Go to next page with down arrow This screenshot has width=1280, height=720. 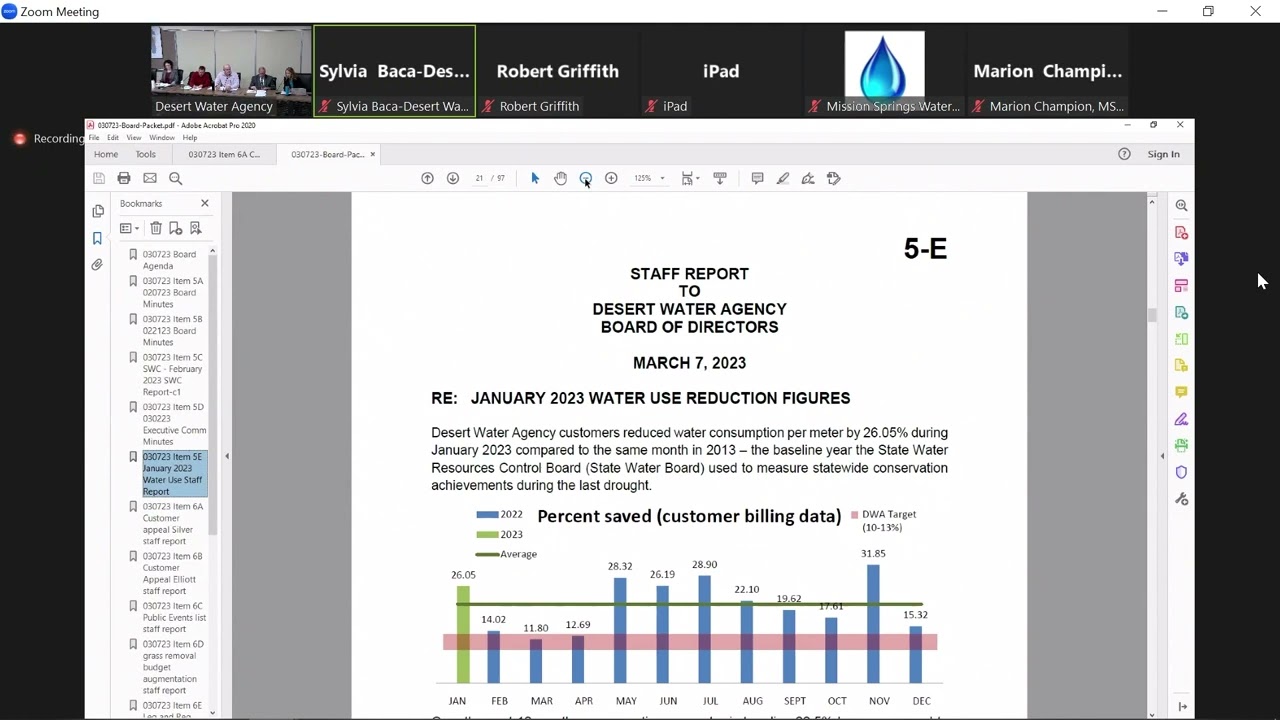(453, 178)
